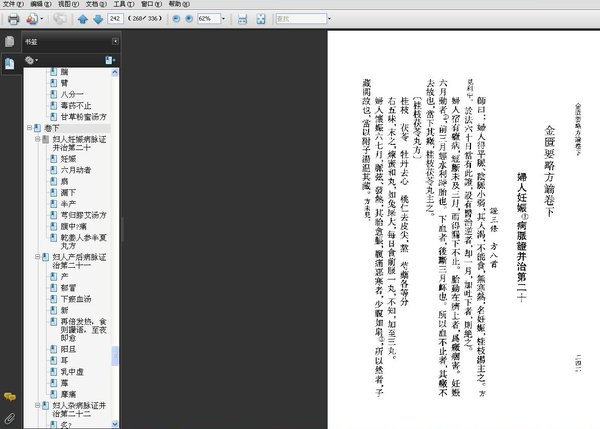Click the bookmark icon next to 郁冒

pyautogui.click(x=54, y=288)
